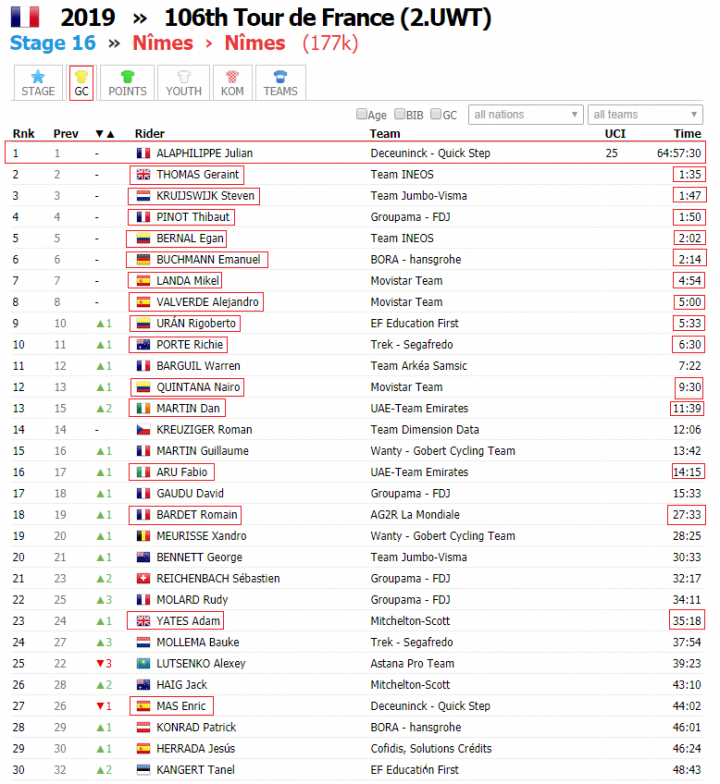Open the TEAMS classification tab
Viewport: 720px width, 784px height.
pyautogui.click(x=280, y=83)
